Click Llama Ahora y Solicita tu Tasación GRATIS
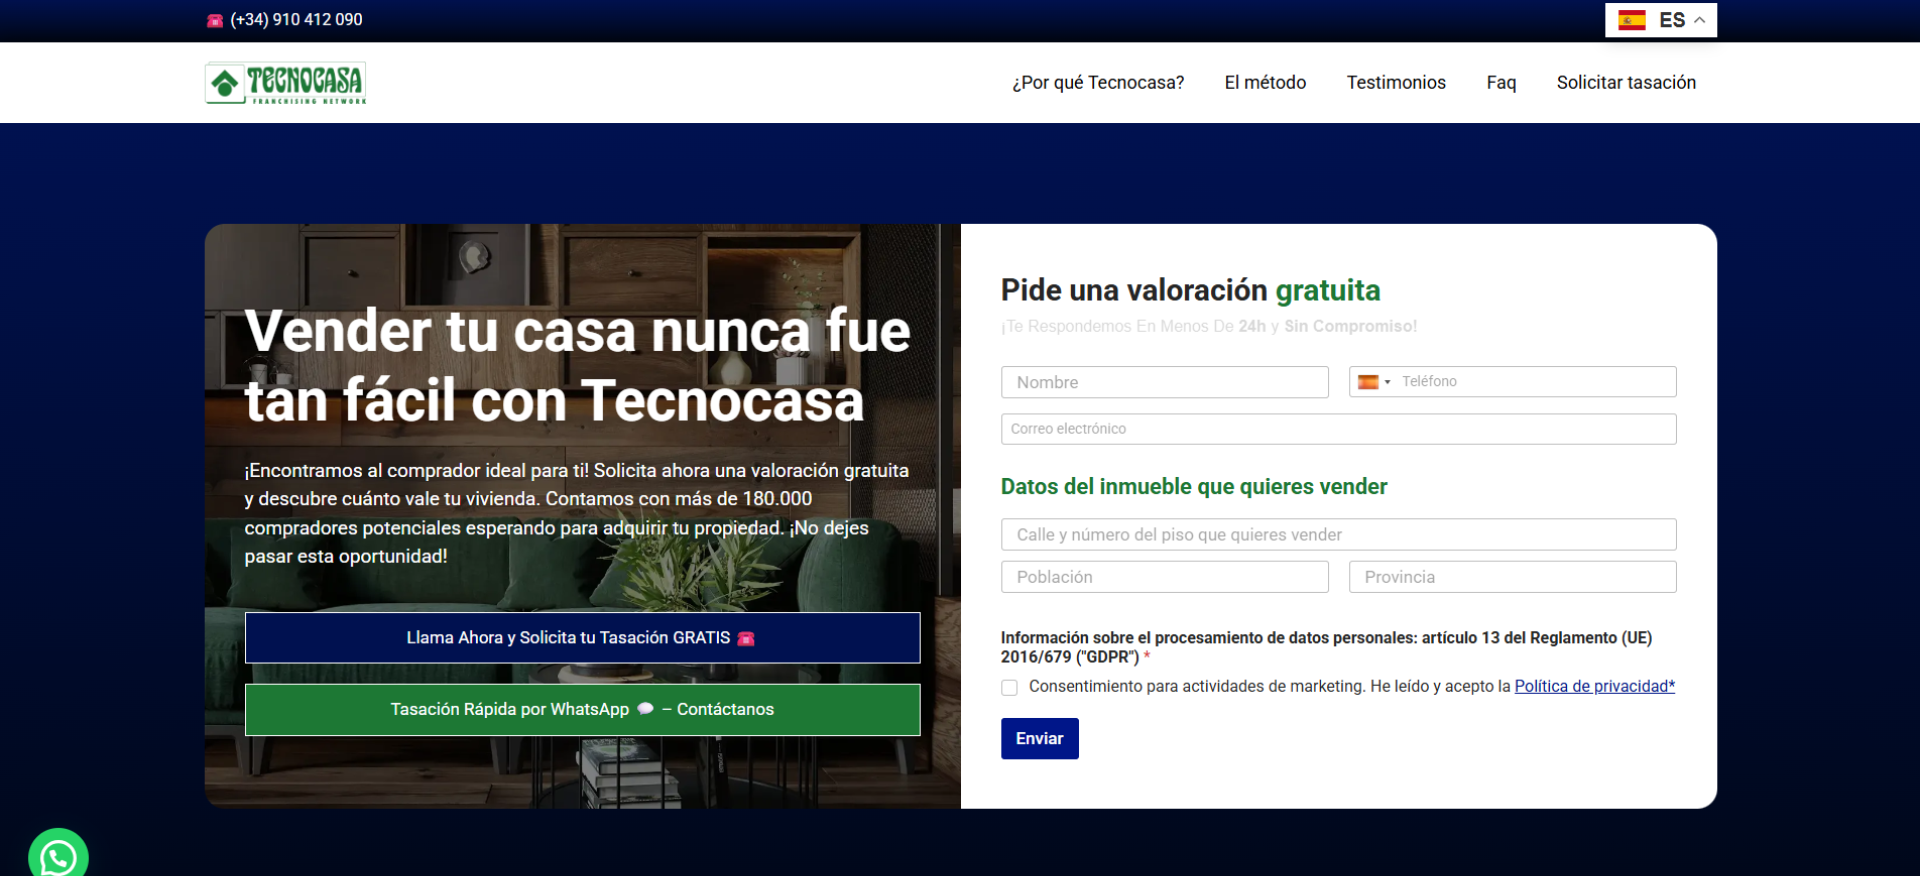This screenshot has height=876, width=1920. click(x=583, y=638)
